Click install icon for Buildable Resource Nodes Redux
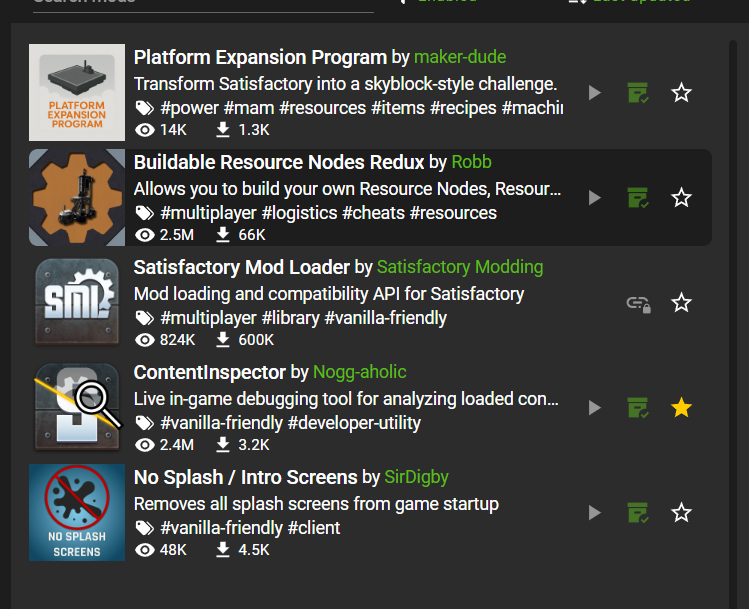Screen dimensions: 749x609 pos(638,198)
